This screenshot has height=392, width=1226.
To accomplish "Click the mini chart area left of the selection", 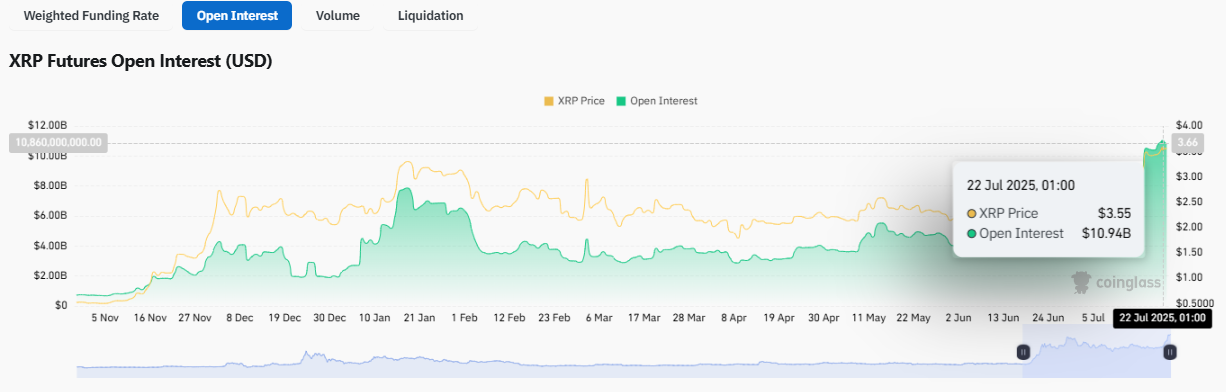I will (550, 365).
